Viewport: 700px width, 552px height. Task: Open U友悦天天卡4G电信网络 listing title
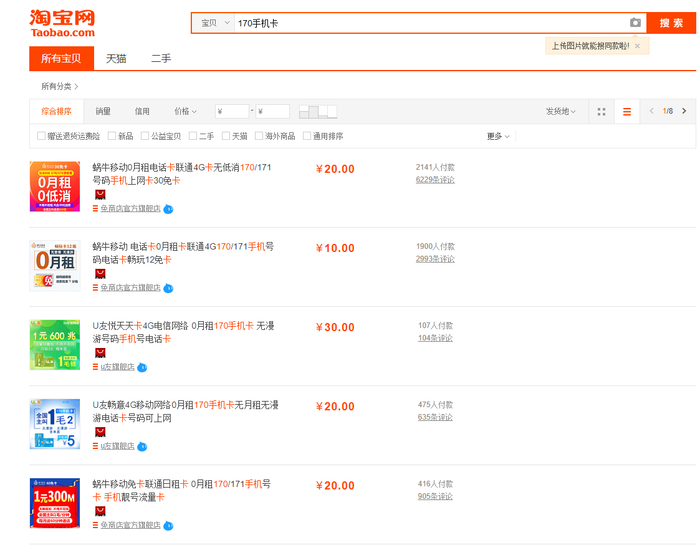pos(183,332)
